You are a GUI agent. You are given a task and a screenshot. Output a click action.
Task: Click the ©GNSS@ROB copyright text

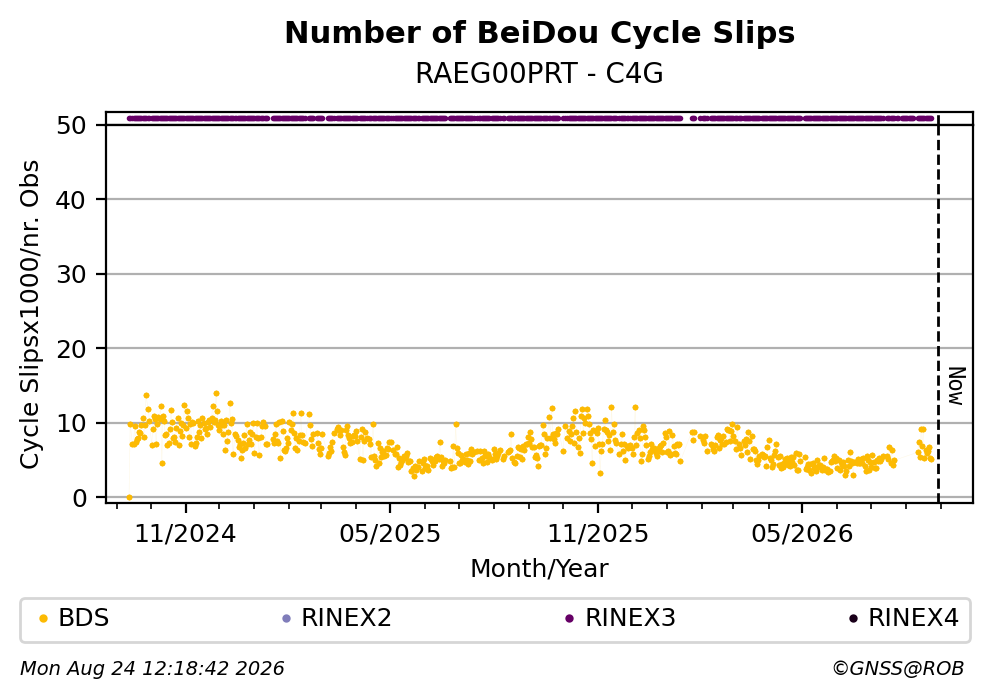pos(898,669)
